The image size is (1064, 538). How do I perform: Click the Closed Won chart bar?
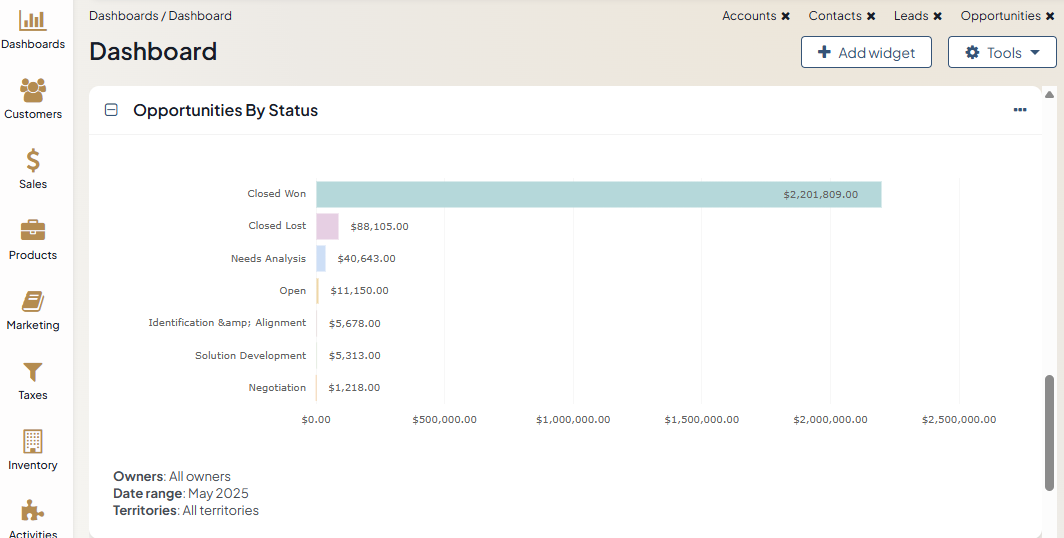[598, 194]
